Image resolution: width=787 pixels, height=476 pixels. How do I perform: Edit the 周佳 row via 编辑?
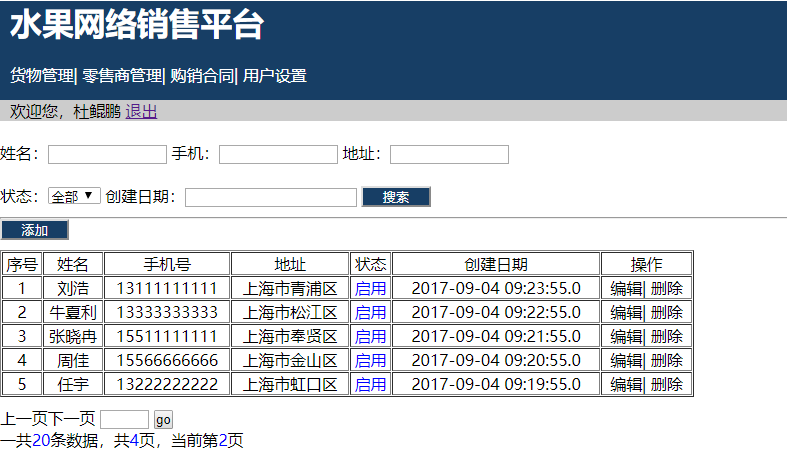point(626,361)
